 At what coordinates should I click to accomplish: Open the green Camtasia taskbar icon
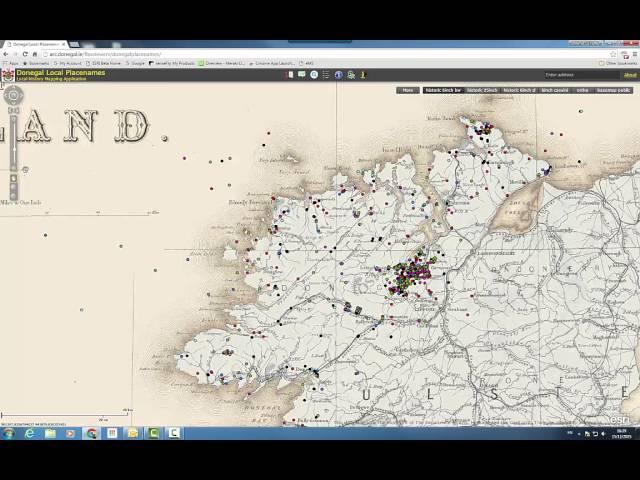click(153, 433)
